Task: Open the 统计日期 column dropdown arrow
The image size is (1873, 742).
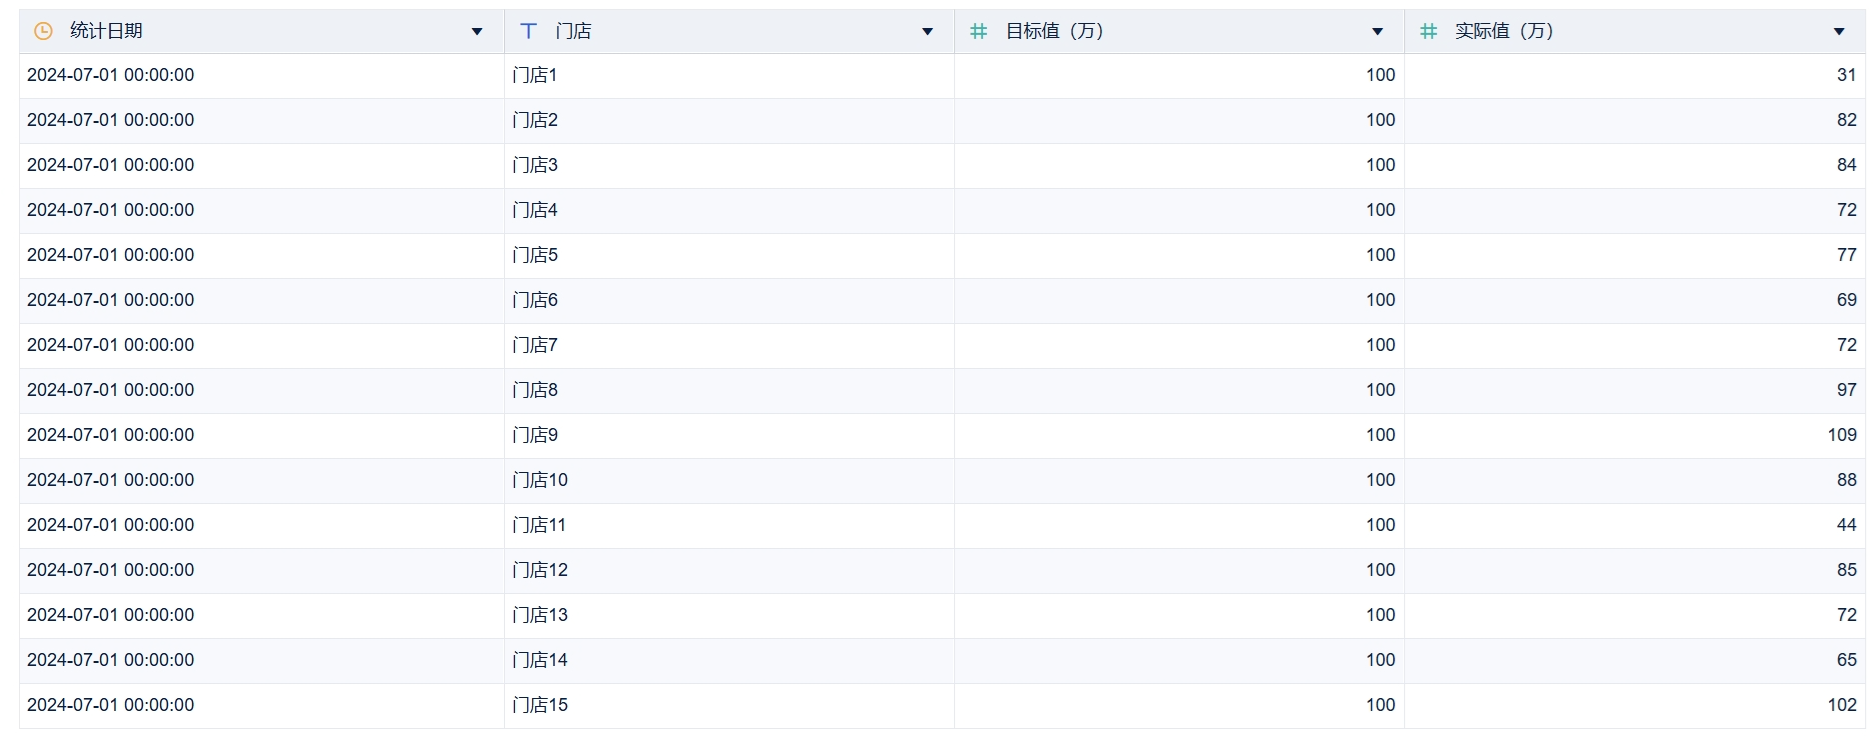Action: coord(477,32)
